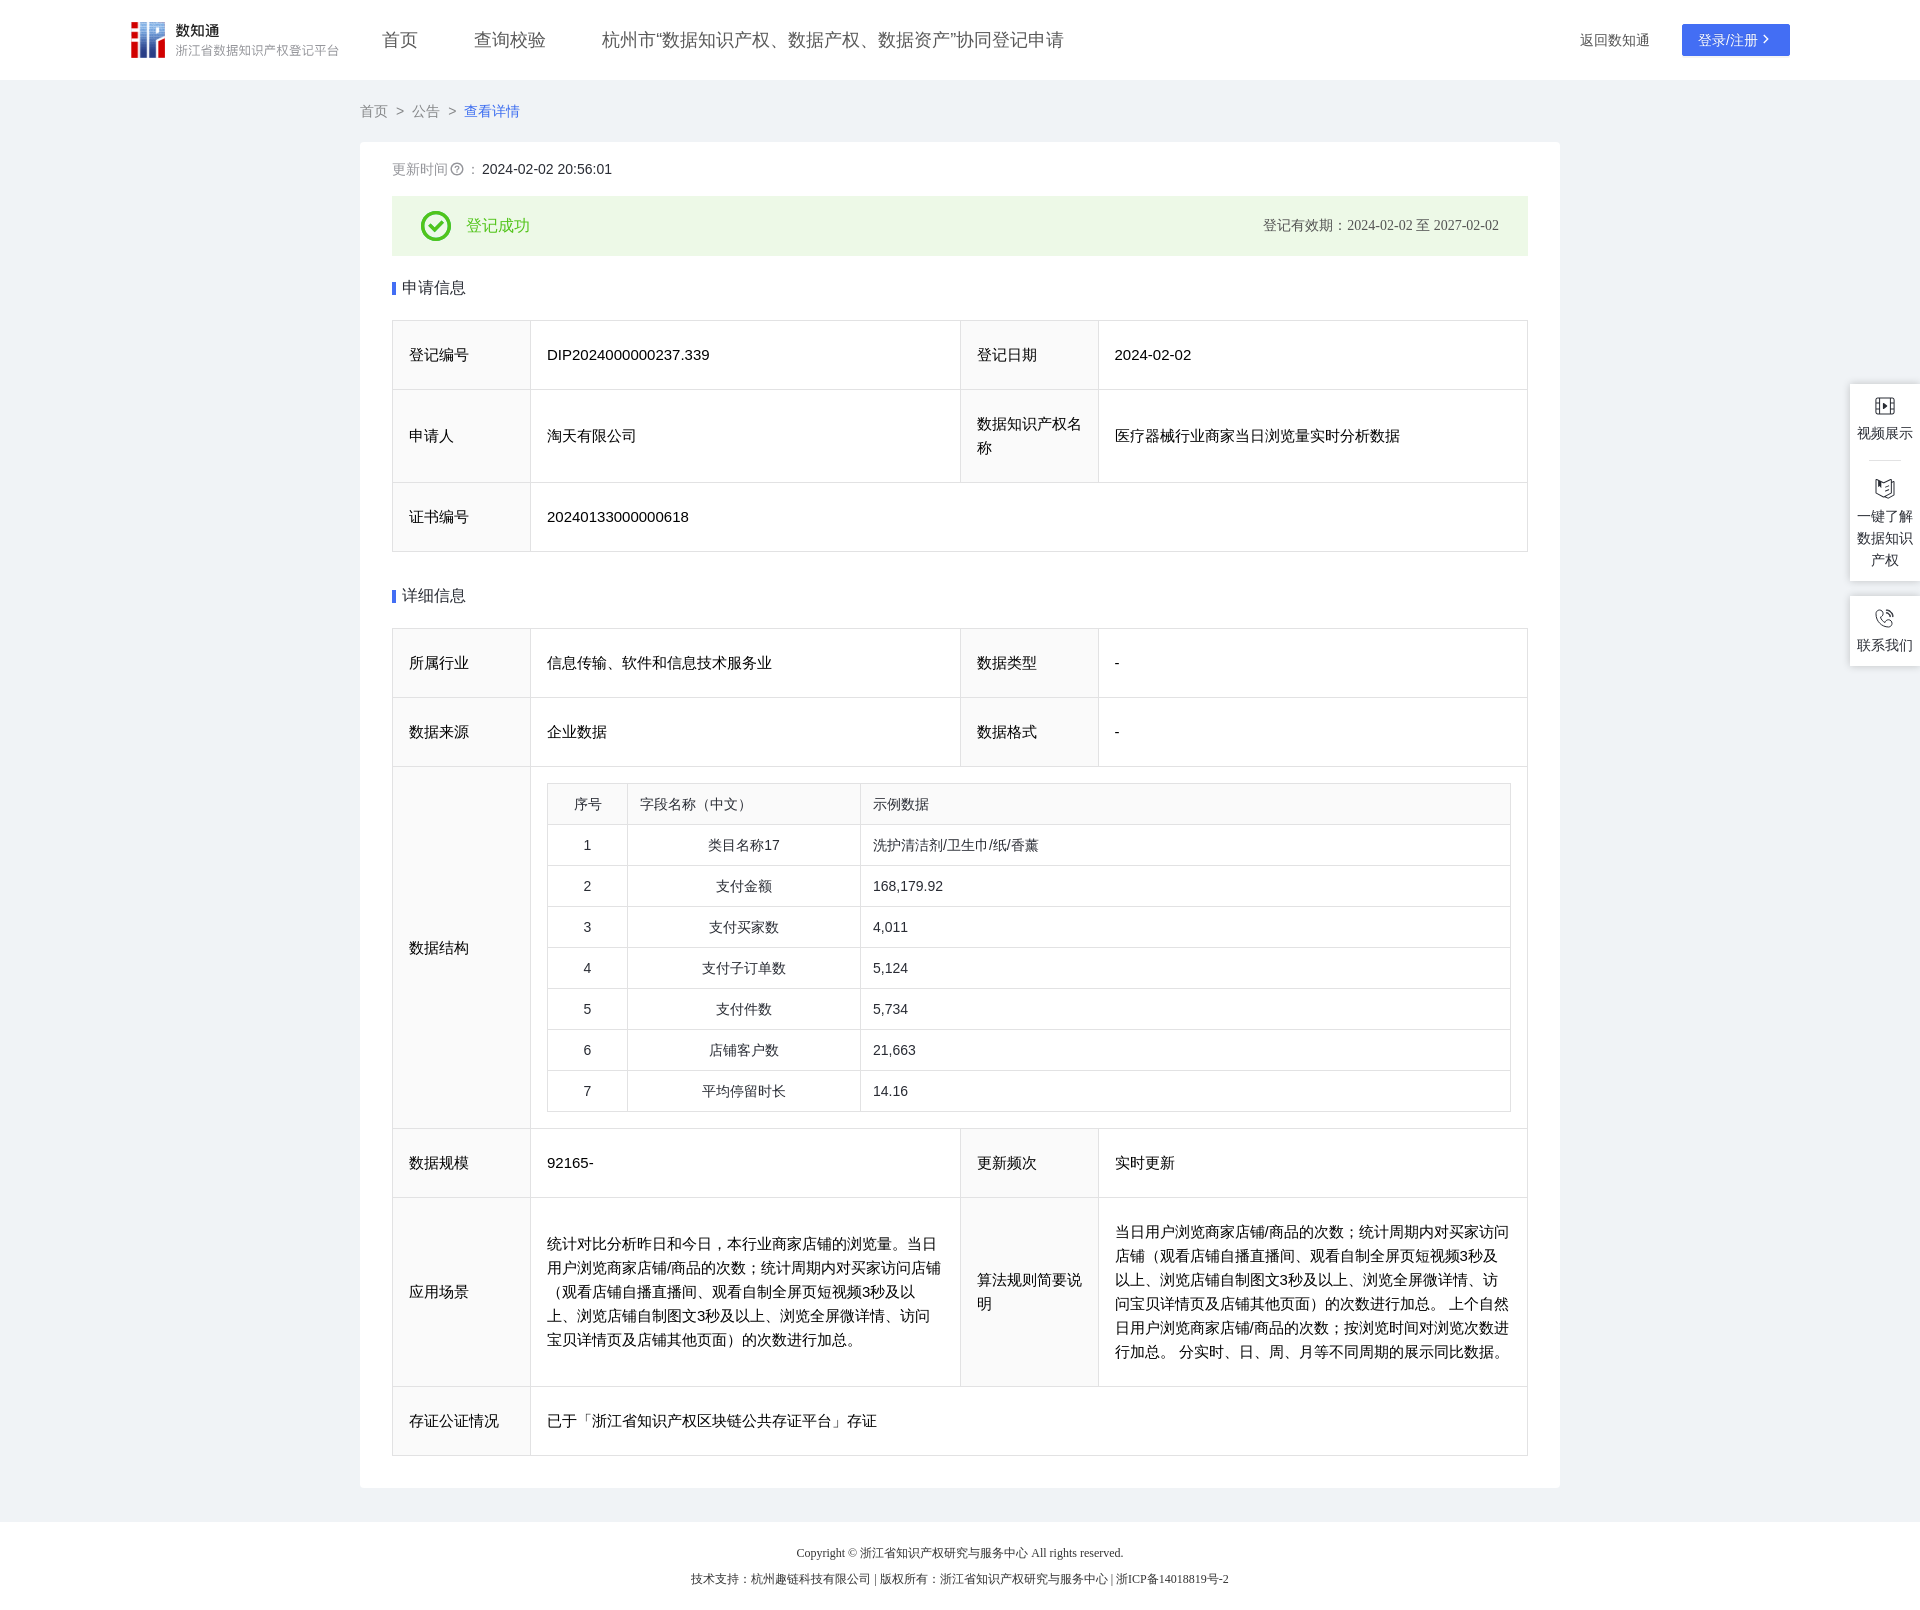Click the 联系我们 label in side panel
Image resolution: width=1920 pixels, height=1610 pixels.
pos(1885,645)
